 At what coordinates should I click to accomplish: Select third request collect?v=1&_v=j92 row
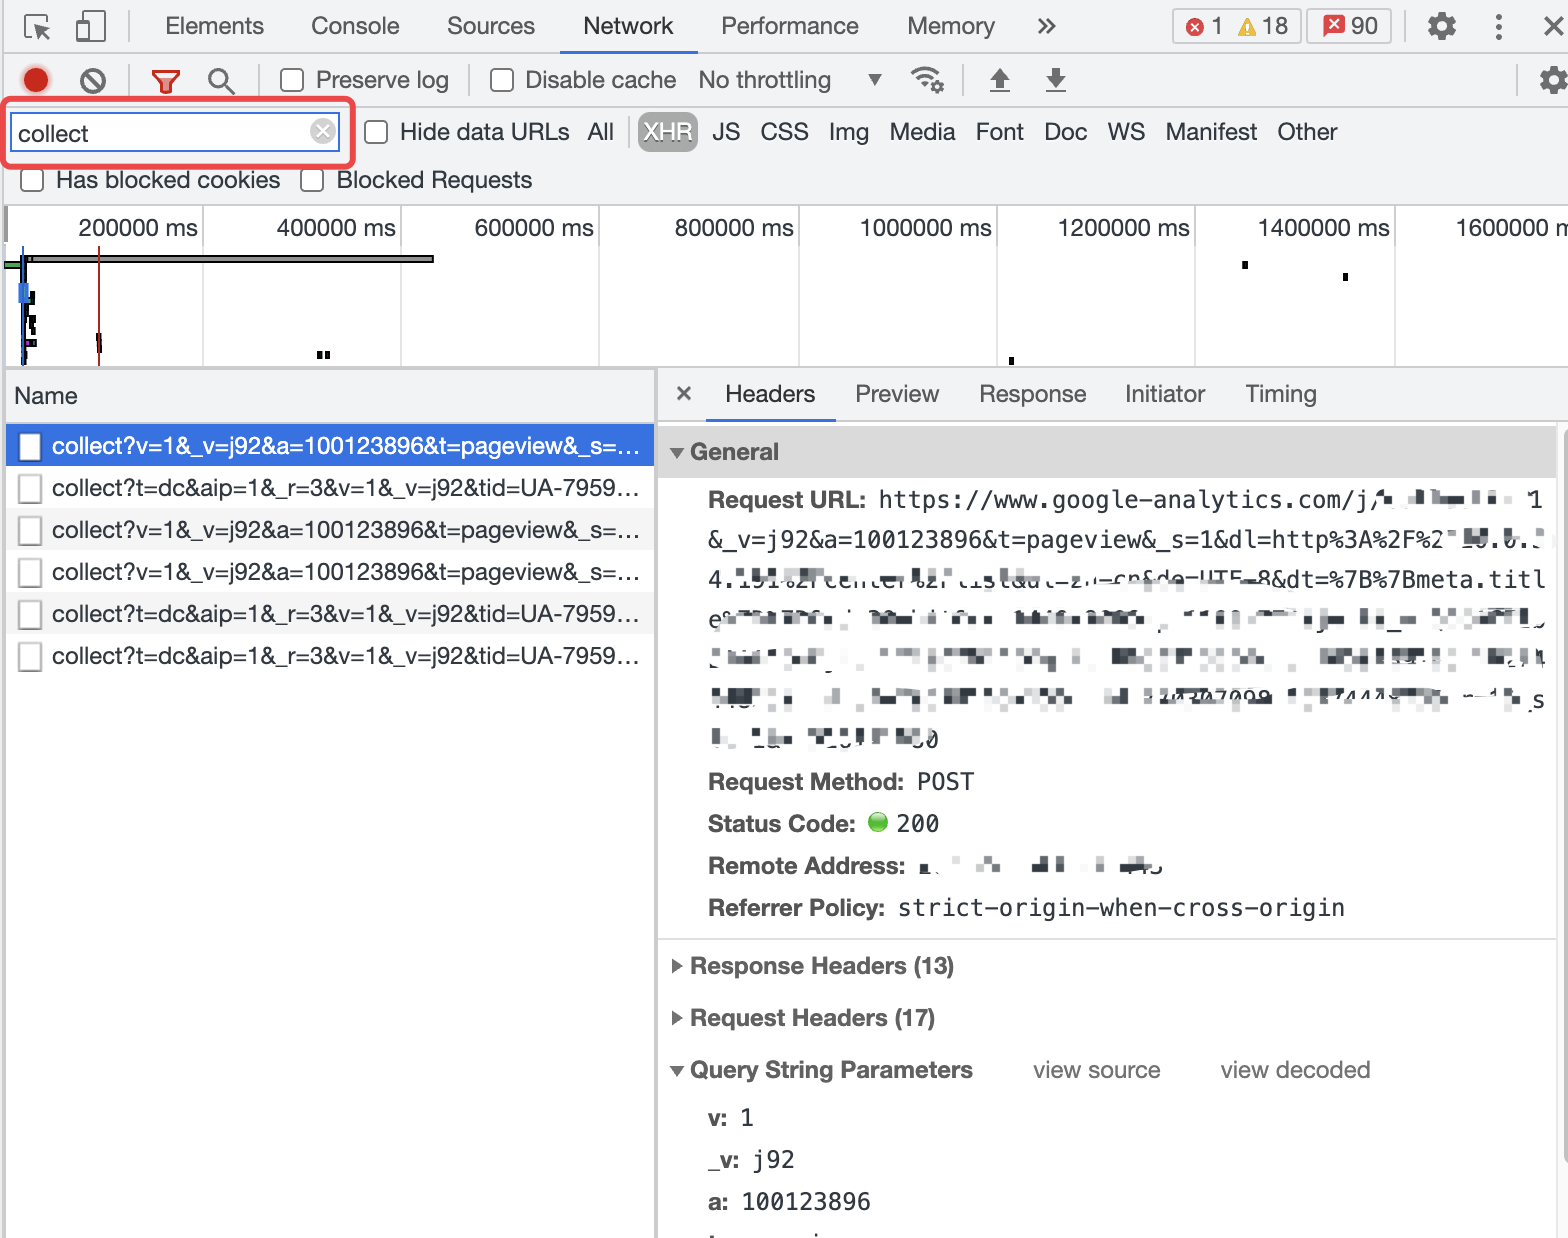[330, 530]
